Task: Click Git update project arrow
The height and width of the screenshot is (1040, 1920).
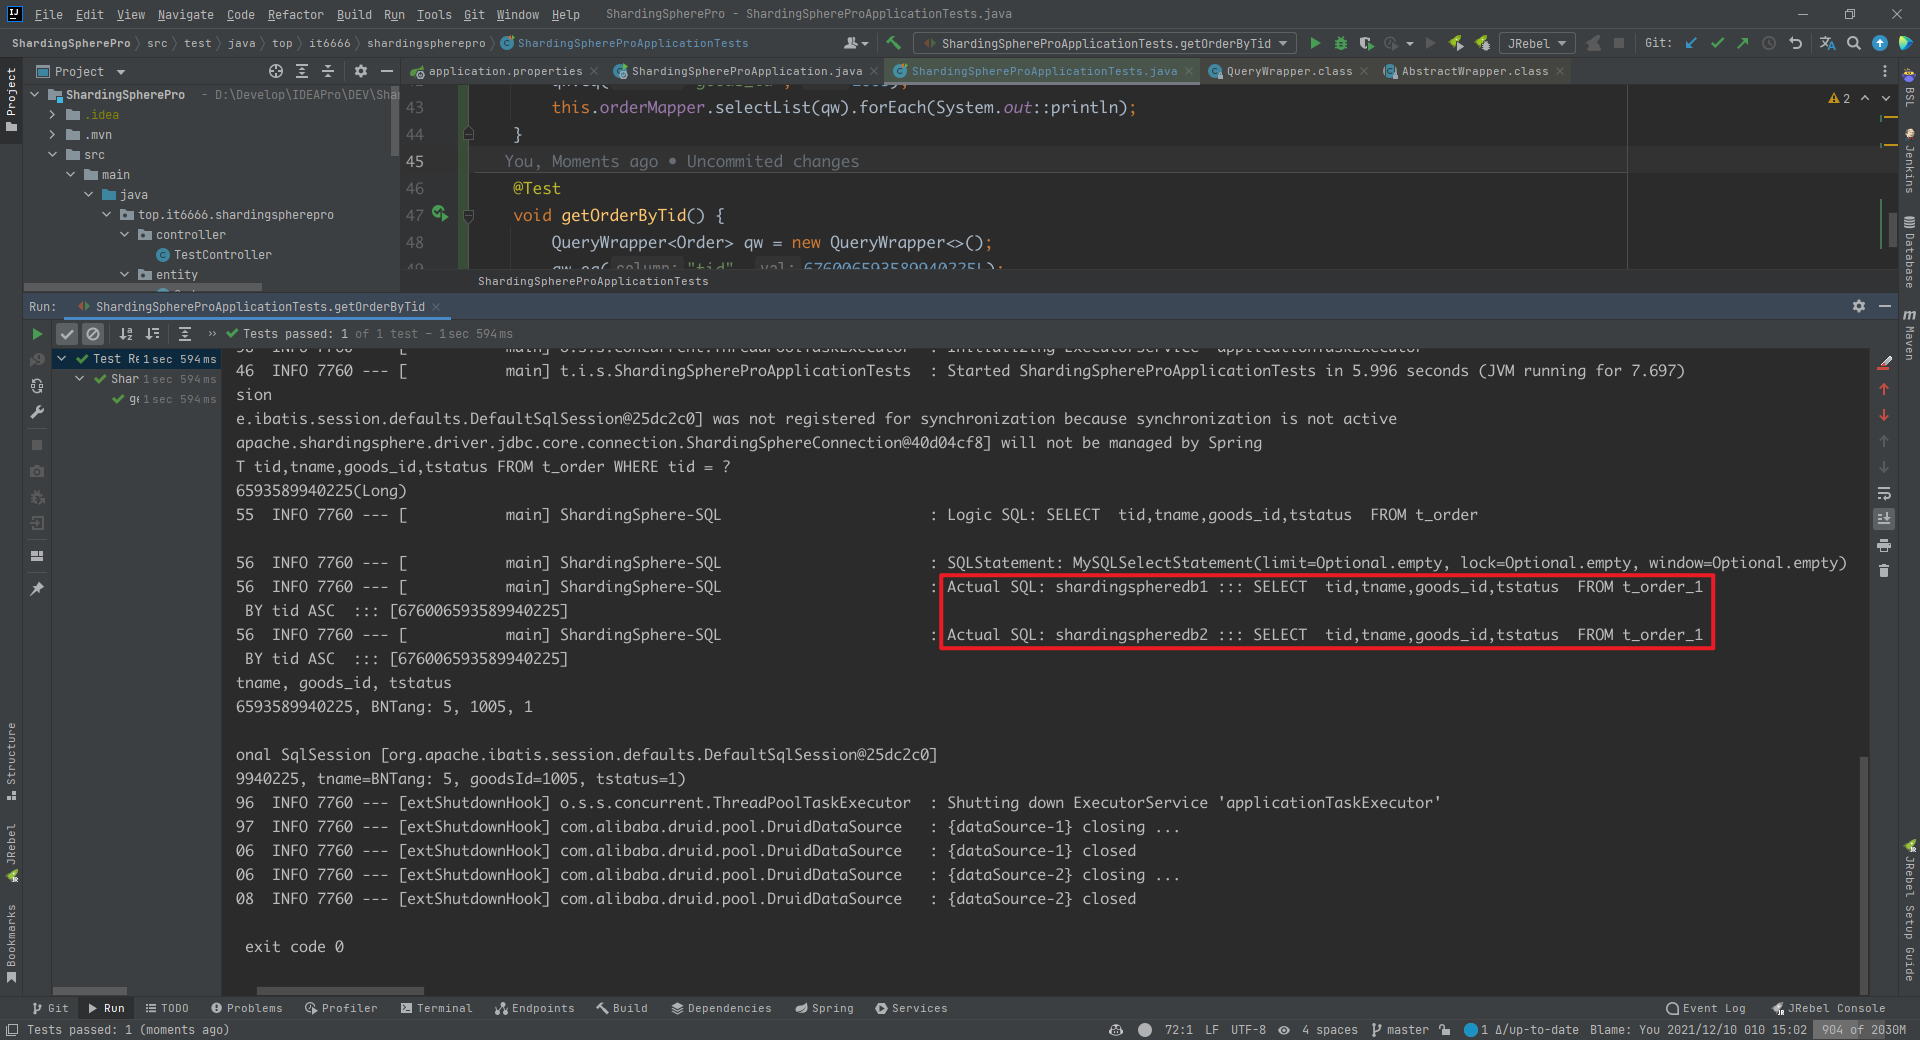Action: click(1691, 43)
